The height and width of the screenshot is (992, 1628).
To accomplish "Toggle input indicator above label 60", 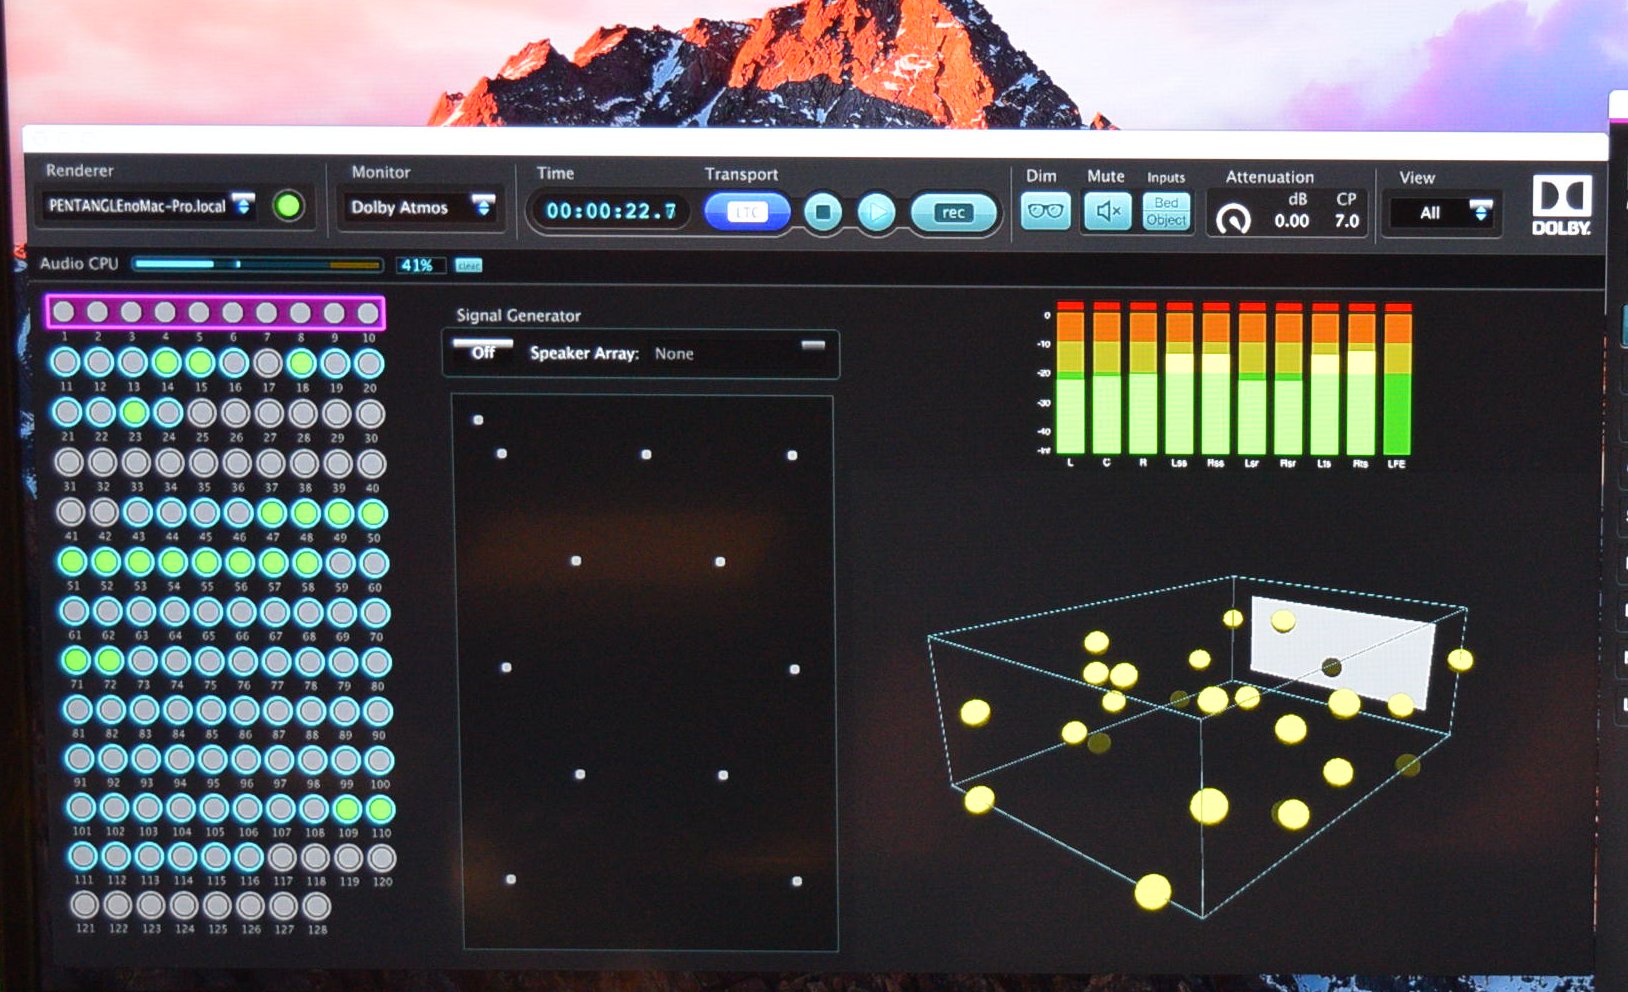I will pyautogui.click(x=374, y=563).
